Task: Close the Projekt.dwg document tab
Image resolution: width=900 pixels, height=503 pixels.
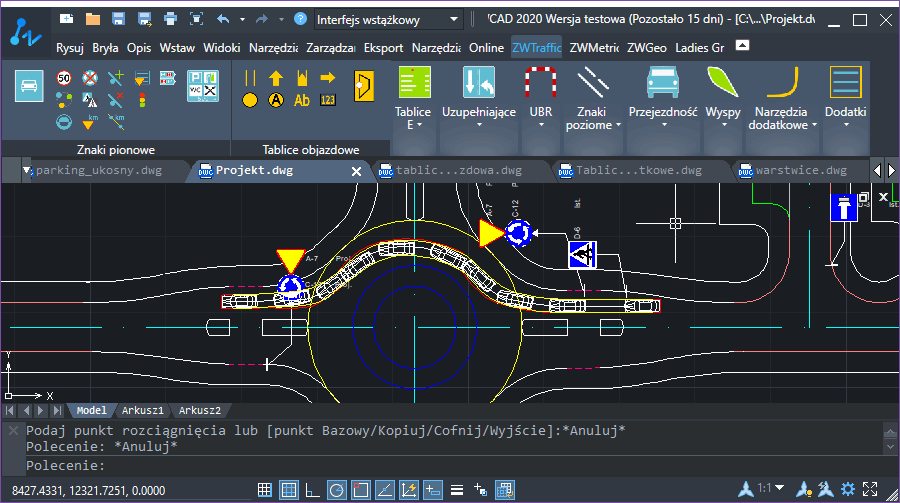Action: click(x=356, y=171)
